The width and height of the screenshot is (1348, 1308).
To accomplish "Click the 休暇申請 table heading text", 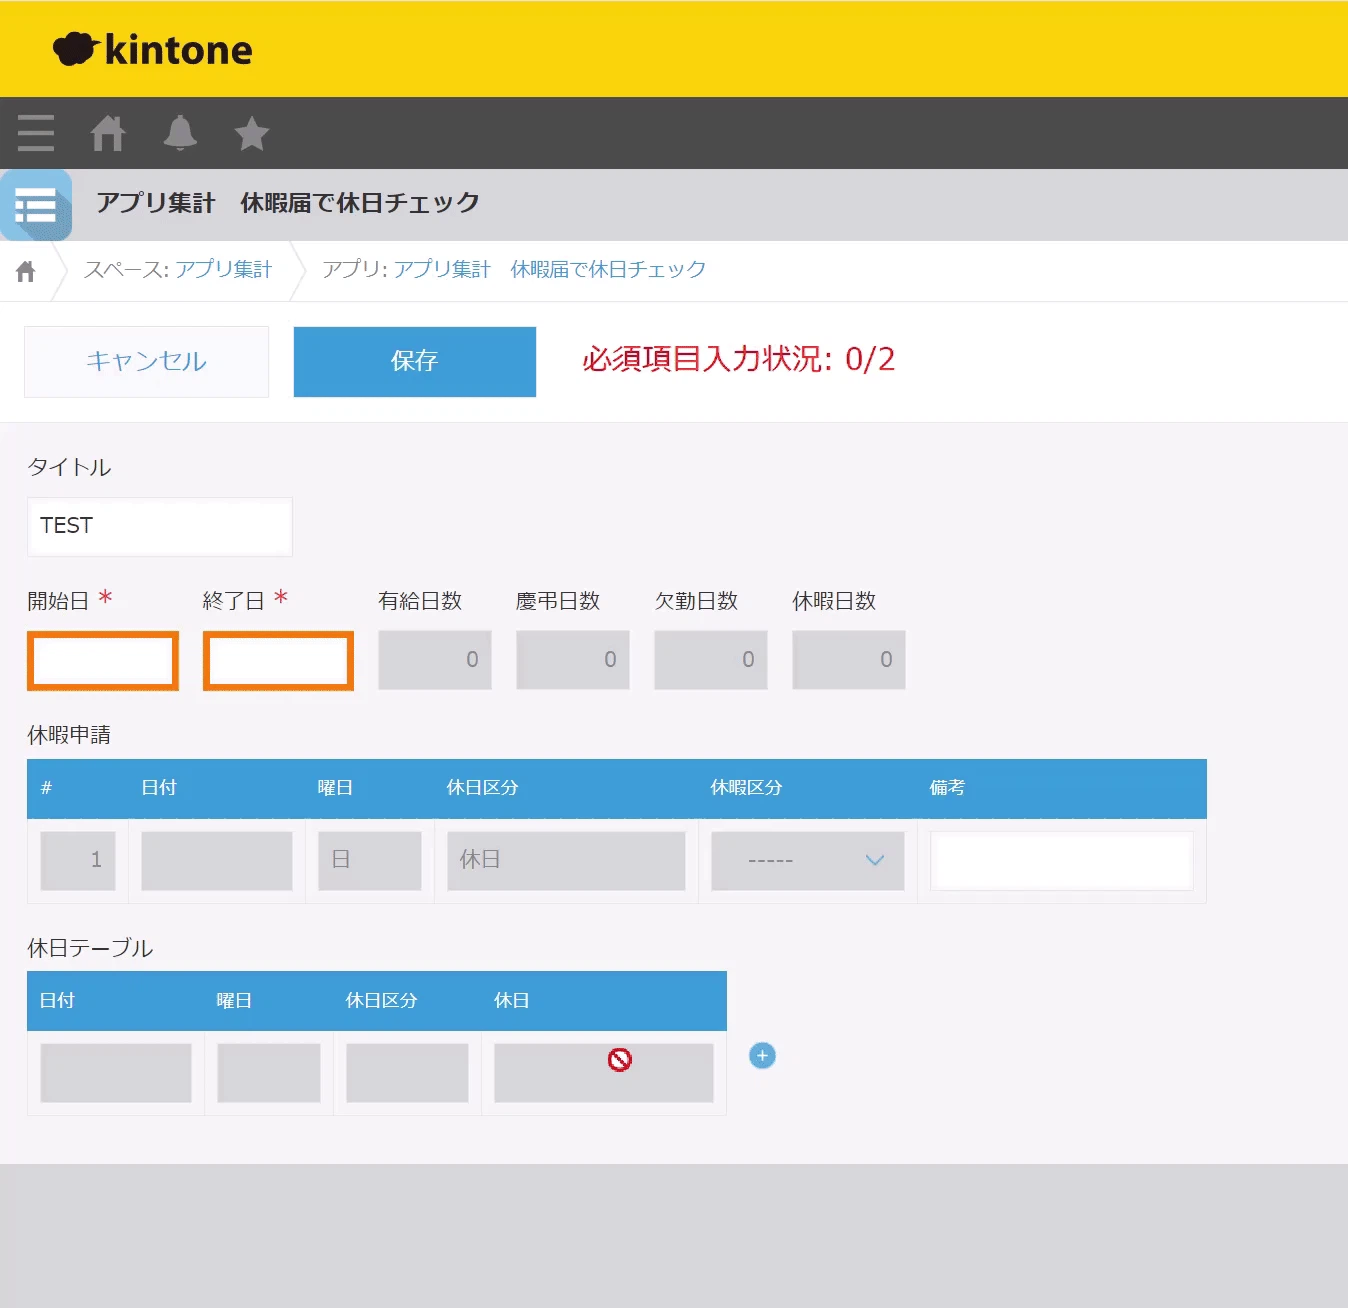I will tap(69, 735).
